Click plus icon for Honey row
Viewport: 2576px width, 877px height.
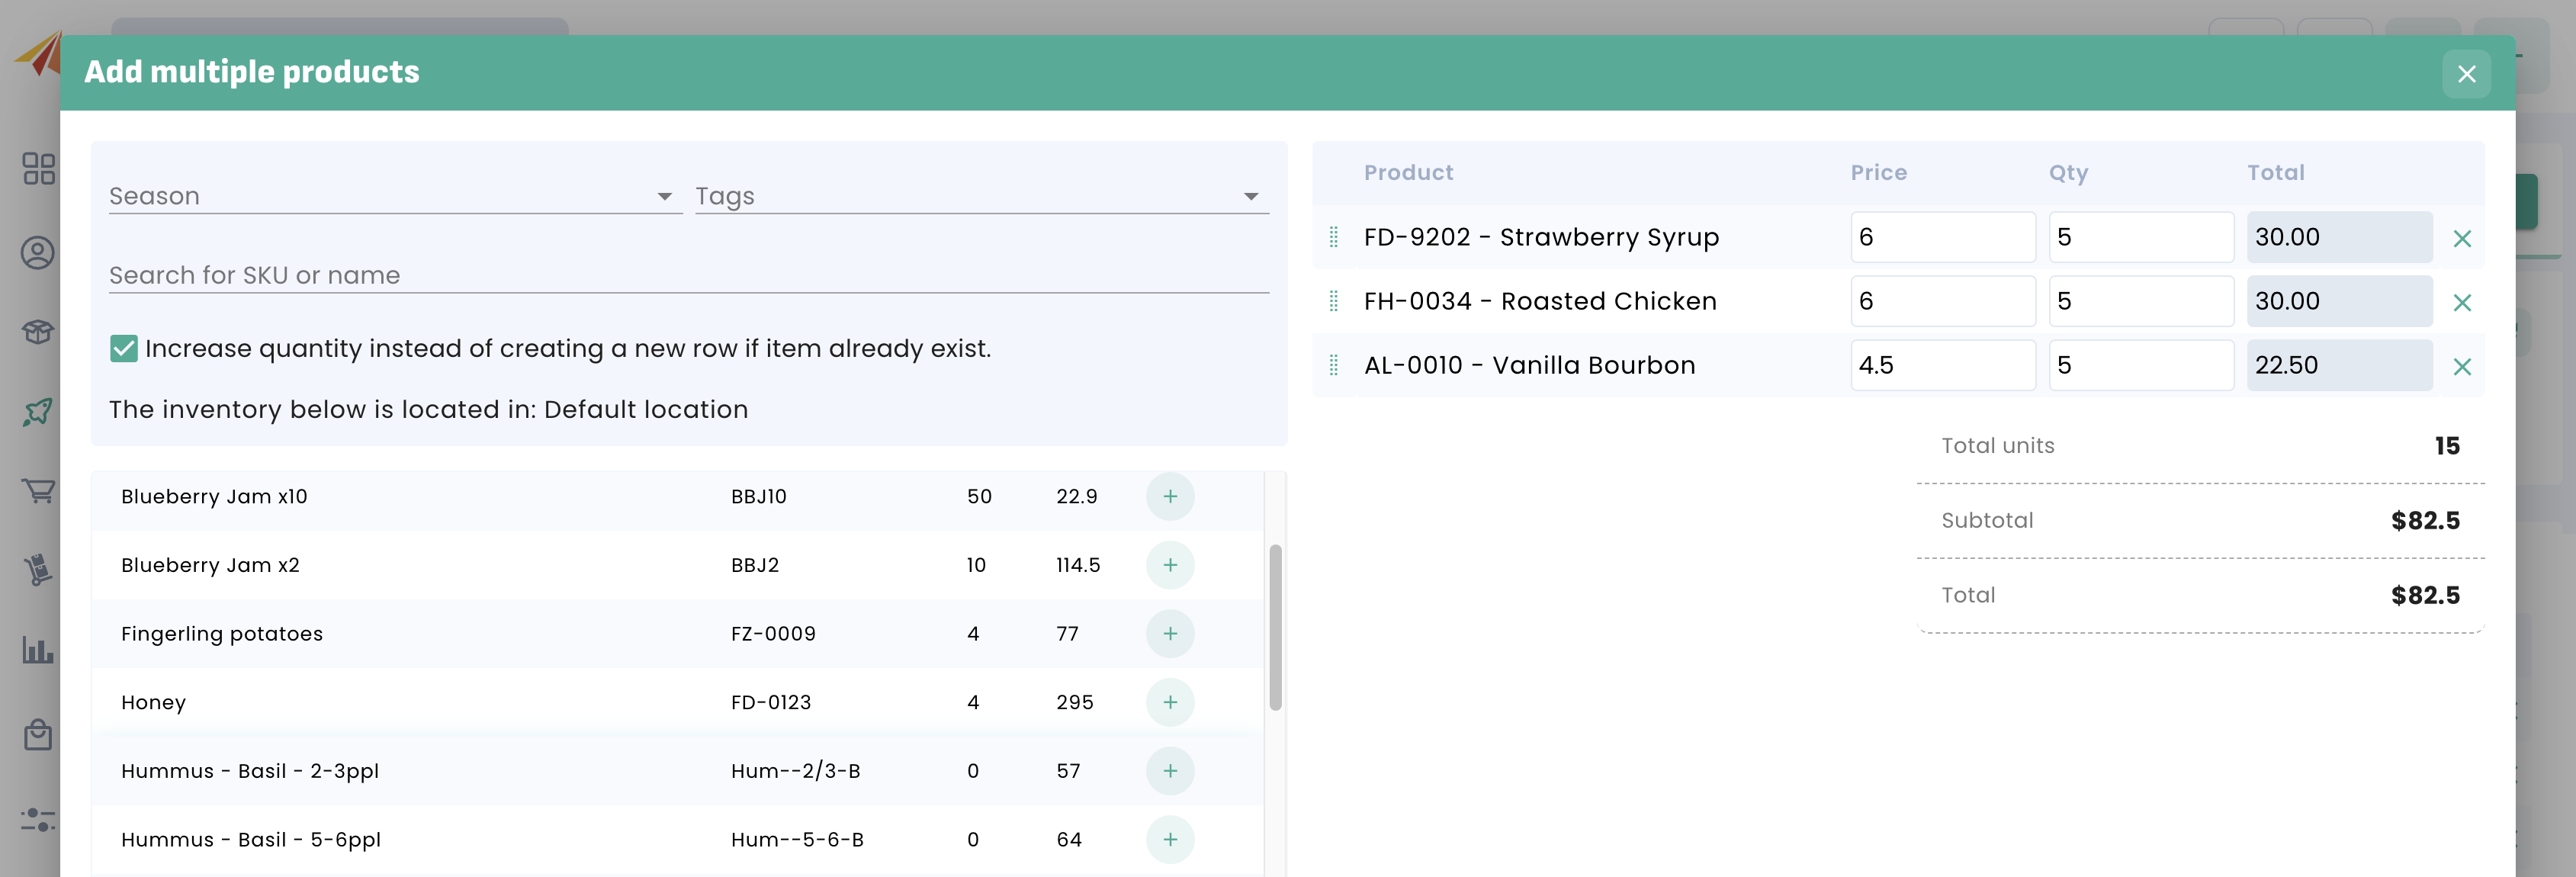point(1169,702)
